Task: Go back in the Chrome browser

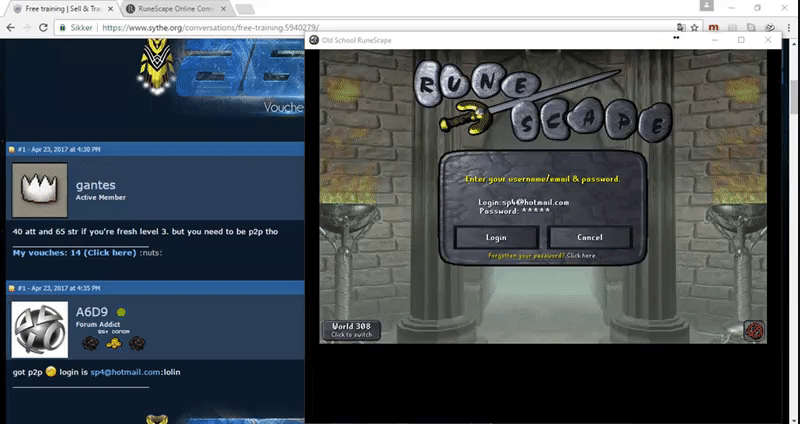Action: (x=11, y=28)
